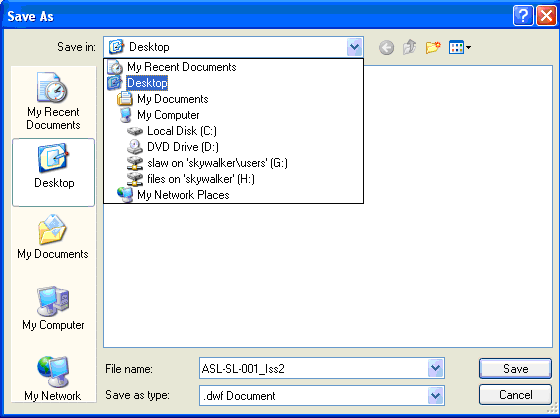560x418 pixels.
Task: Click the Save button
Action: coord(515,368)
